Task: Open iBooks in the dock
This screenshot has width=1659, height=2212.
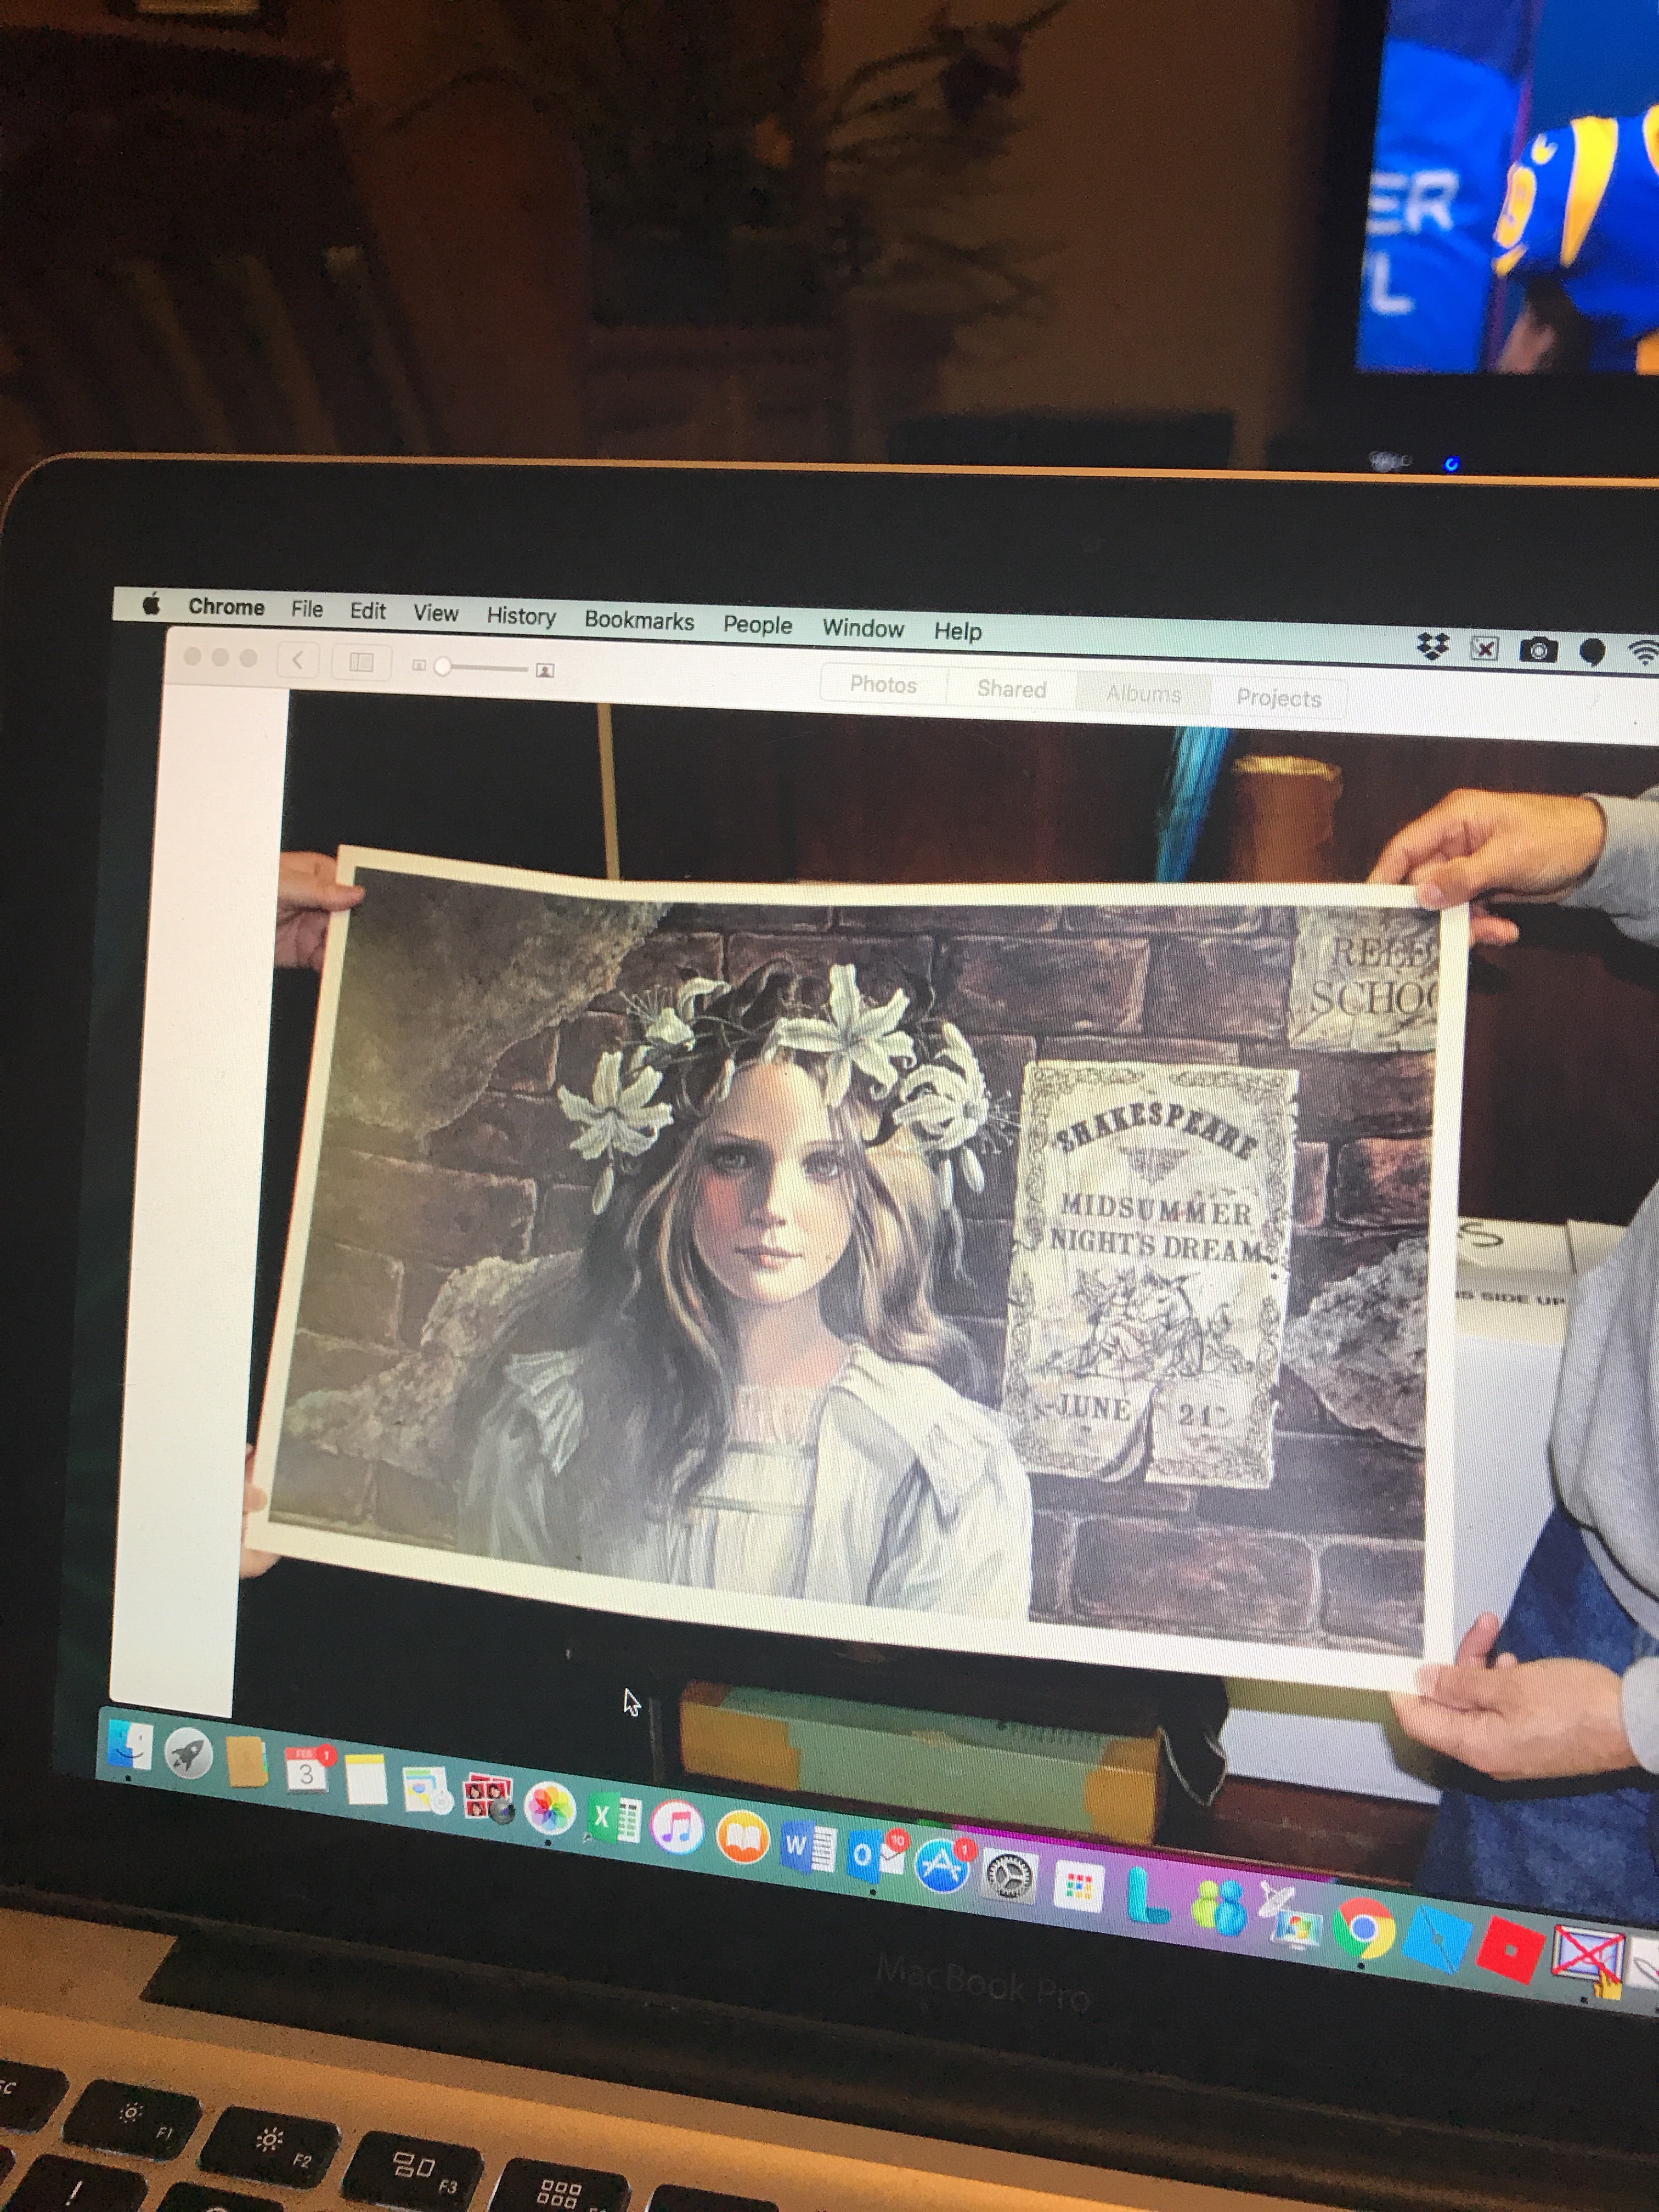Action: [742, 1838]
